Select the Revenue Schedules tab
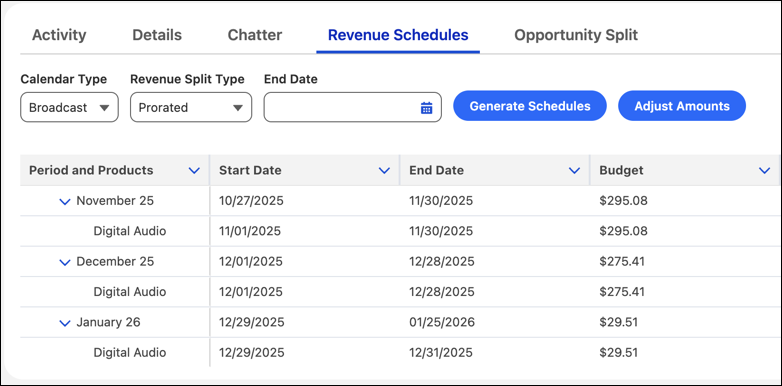This screenshot has width=782, height=386. 398,35
